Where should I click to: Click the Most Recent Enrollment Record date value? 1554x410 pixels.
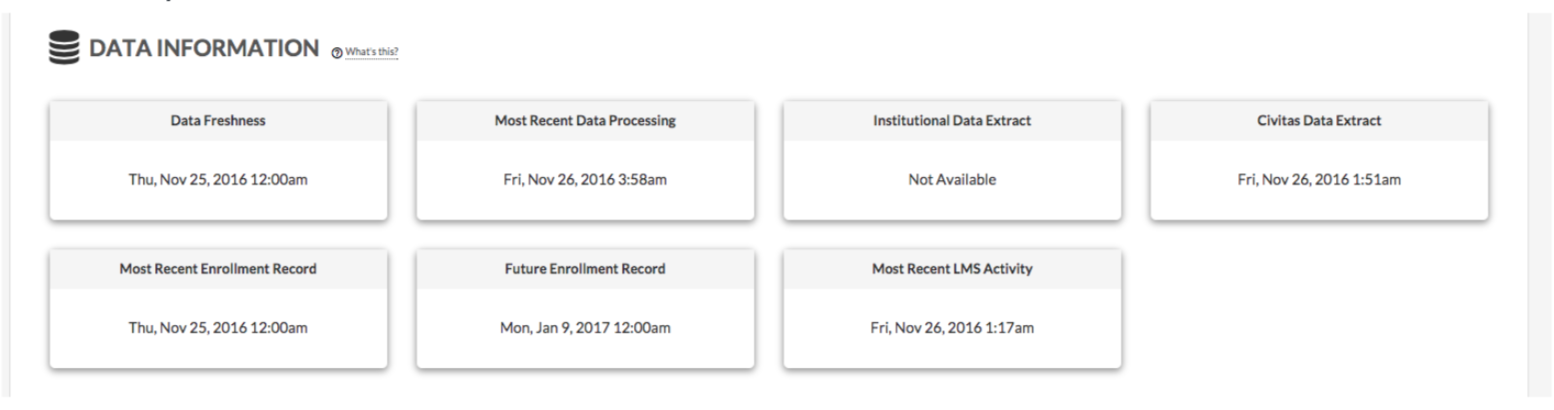[x=218, y=328]
